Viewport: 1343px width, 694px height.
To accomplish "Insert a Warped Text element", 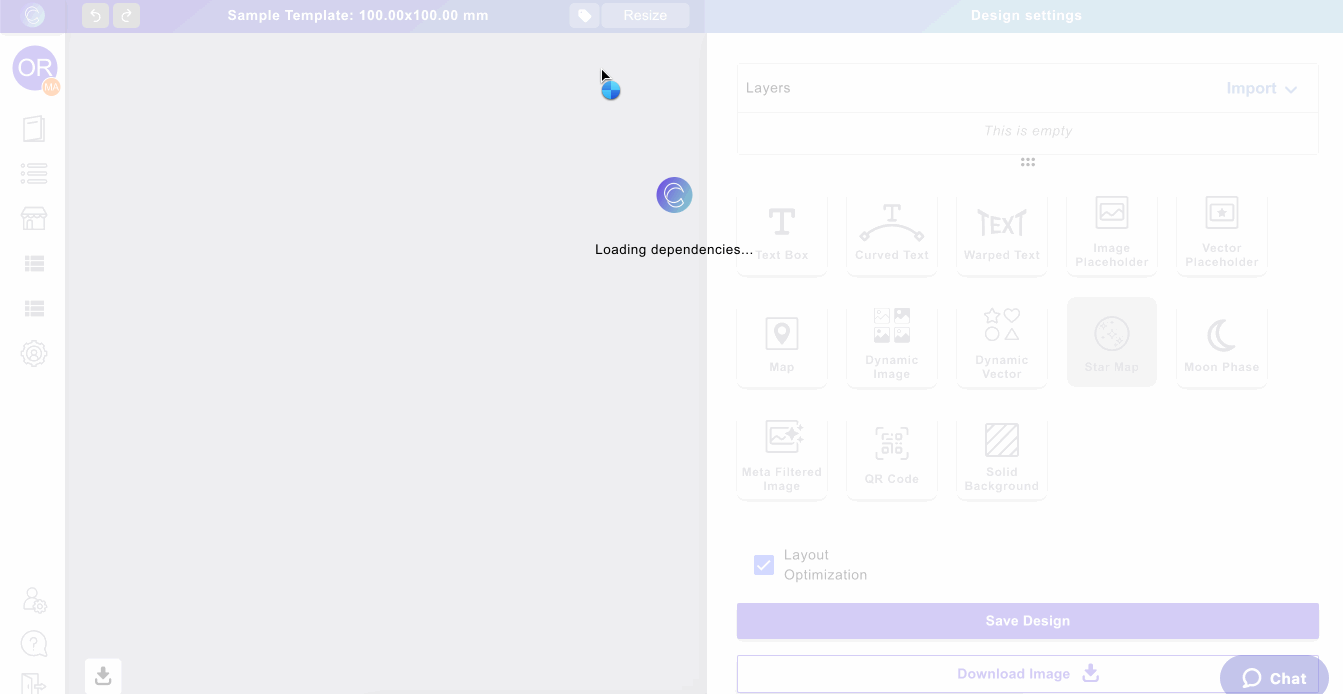I will (1001, 233).
